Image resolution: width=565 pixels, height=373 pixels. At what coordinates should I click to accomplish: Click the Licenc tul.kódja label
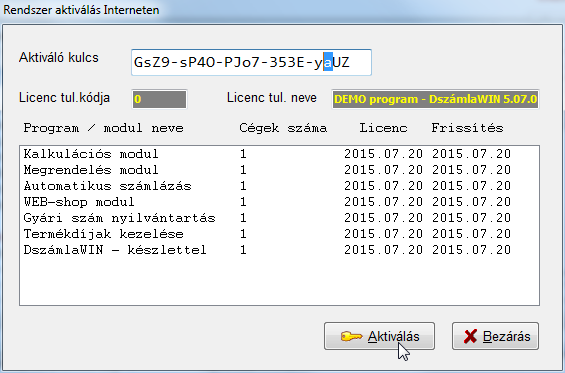[64, 98]
